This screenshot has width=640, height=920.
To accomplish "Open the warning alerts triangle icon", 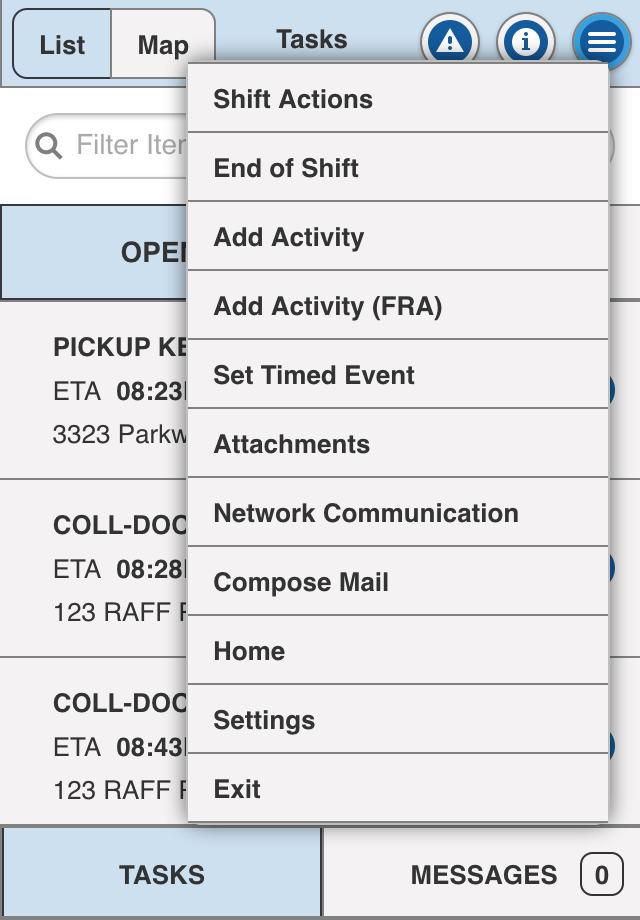I will 450,40.
